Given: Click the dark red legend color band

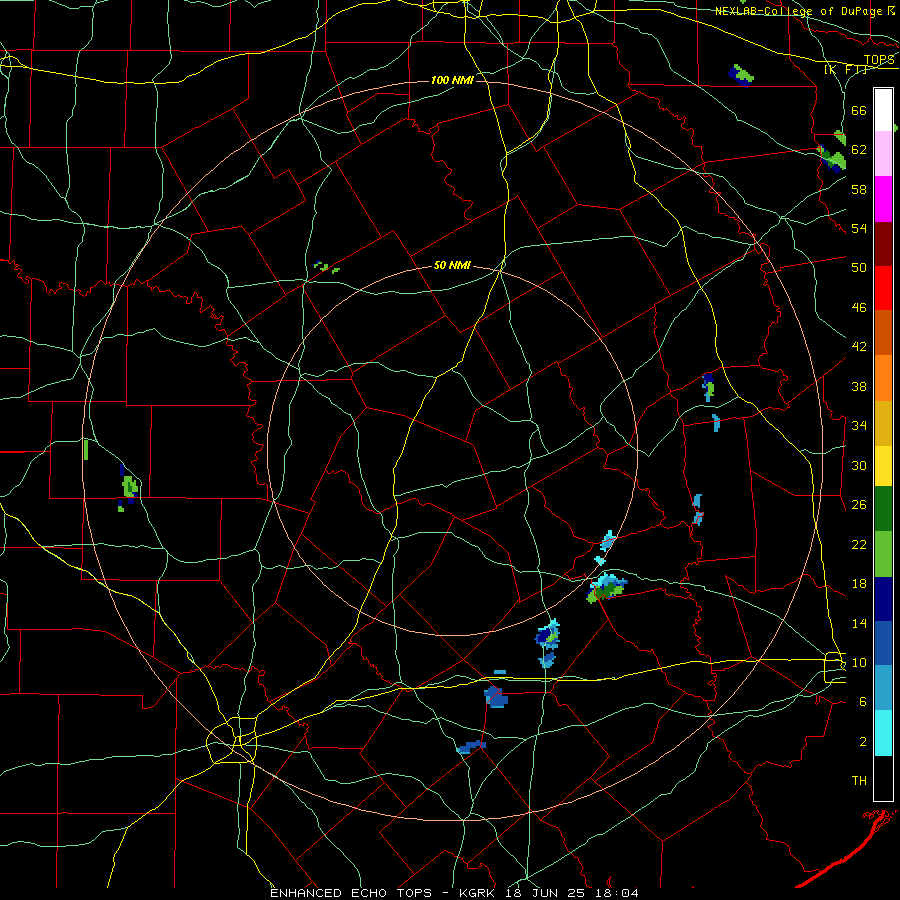Looking at the screenshot, I should 883,243.
